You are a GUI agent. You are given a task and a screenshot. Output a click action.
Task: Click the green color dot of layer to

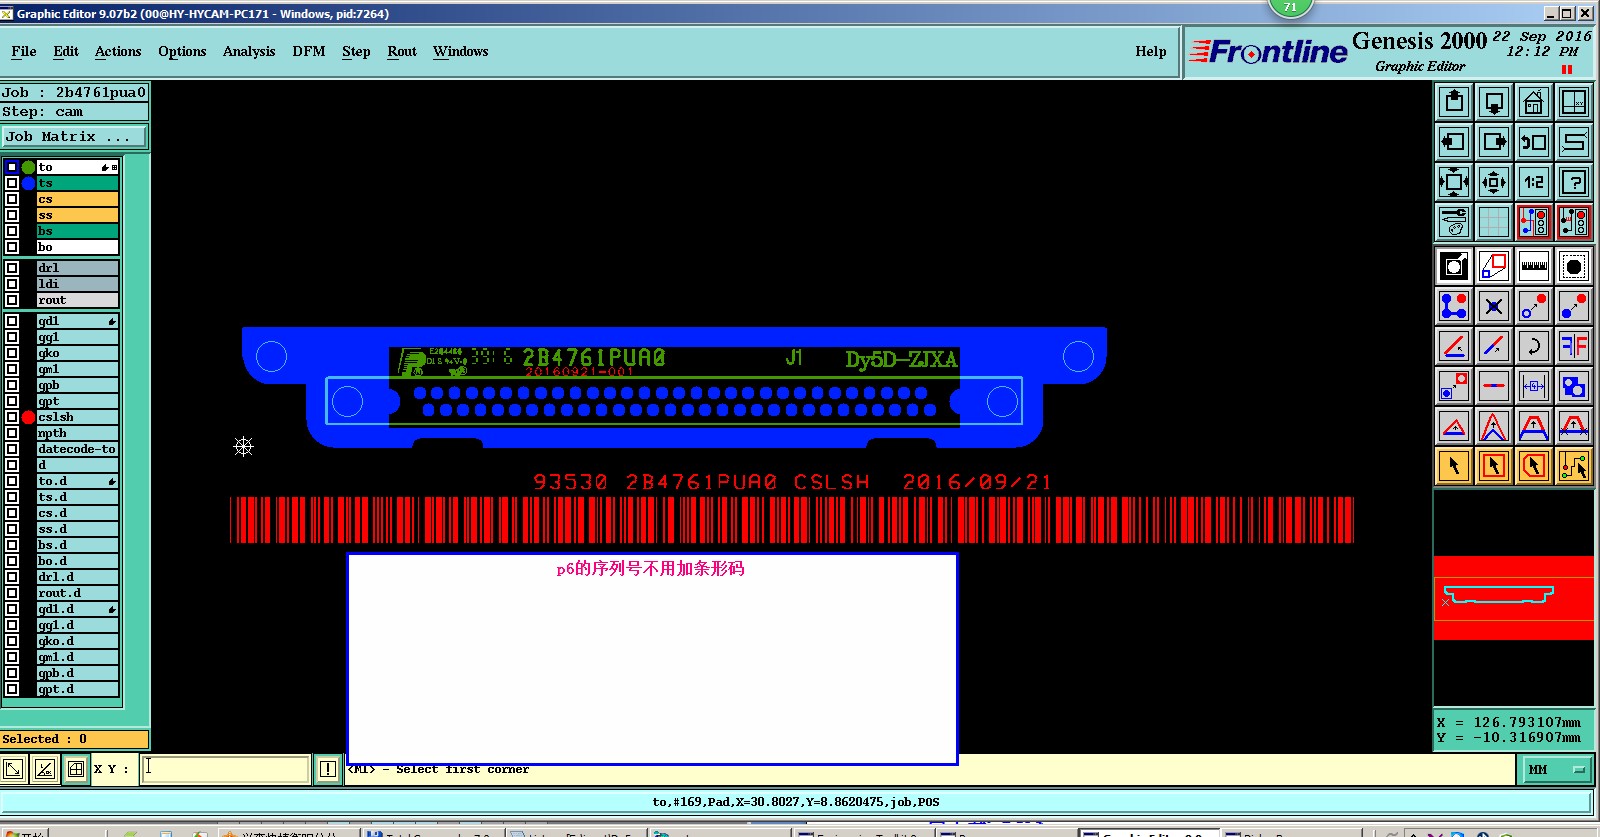tap(28, 167)
